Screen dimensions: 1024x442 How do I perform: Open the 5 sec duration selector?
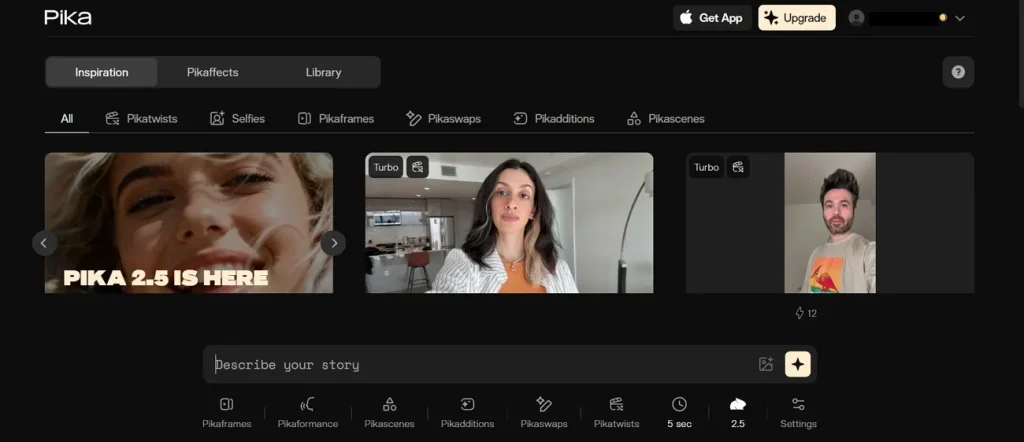pyautogui.click(x=679, y=413)
